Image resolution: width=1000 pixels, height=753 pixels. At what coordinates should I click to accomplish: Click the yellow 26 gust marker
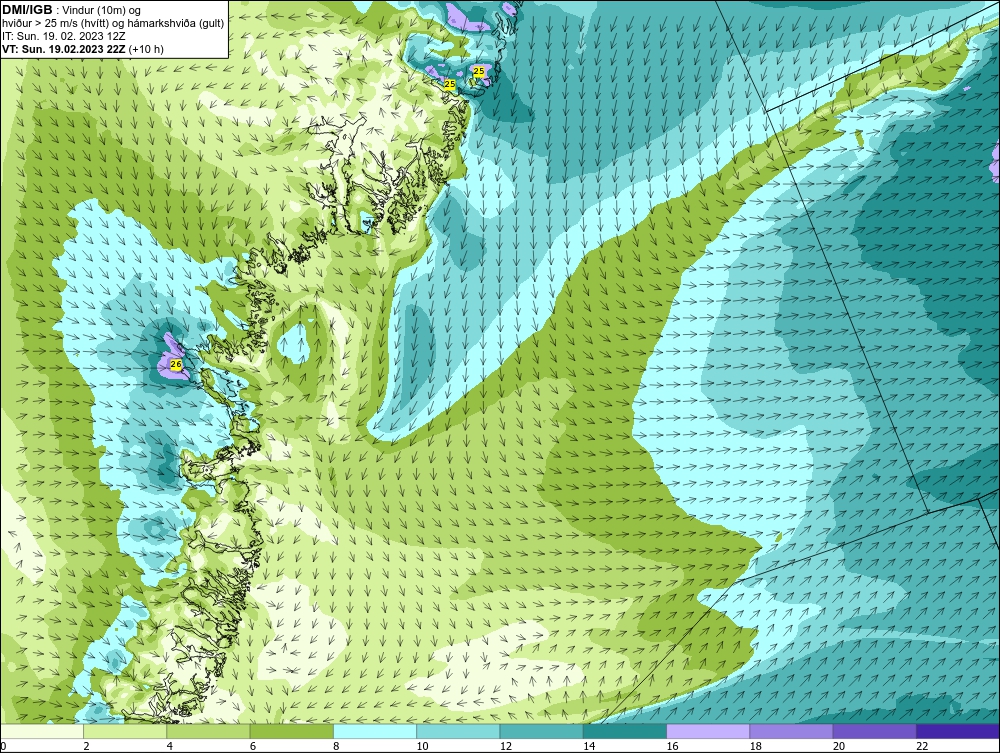177,364
